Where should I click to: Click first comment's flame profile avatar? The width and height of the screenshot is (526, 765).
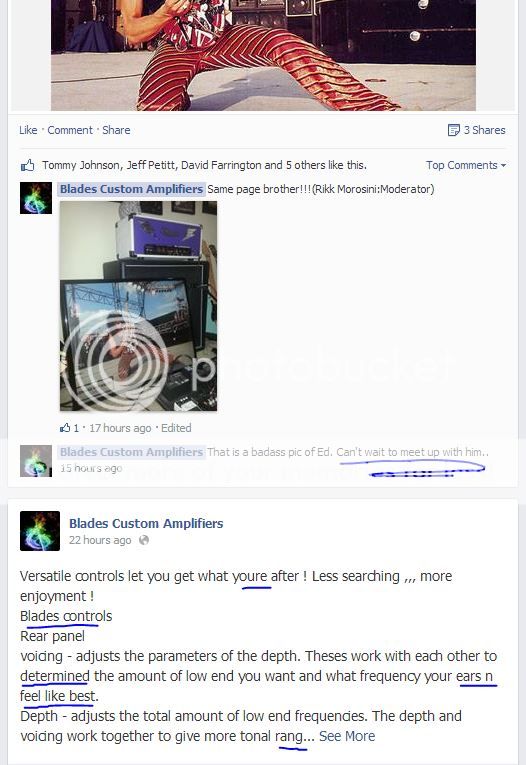pos(36,198)
